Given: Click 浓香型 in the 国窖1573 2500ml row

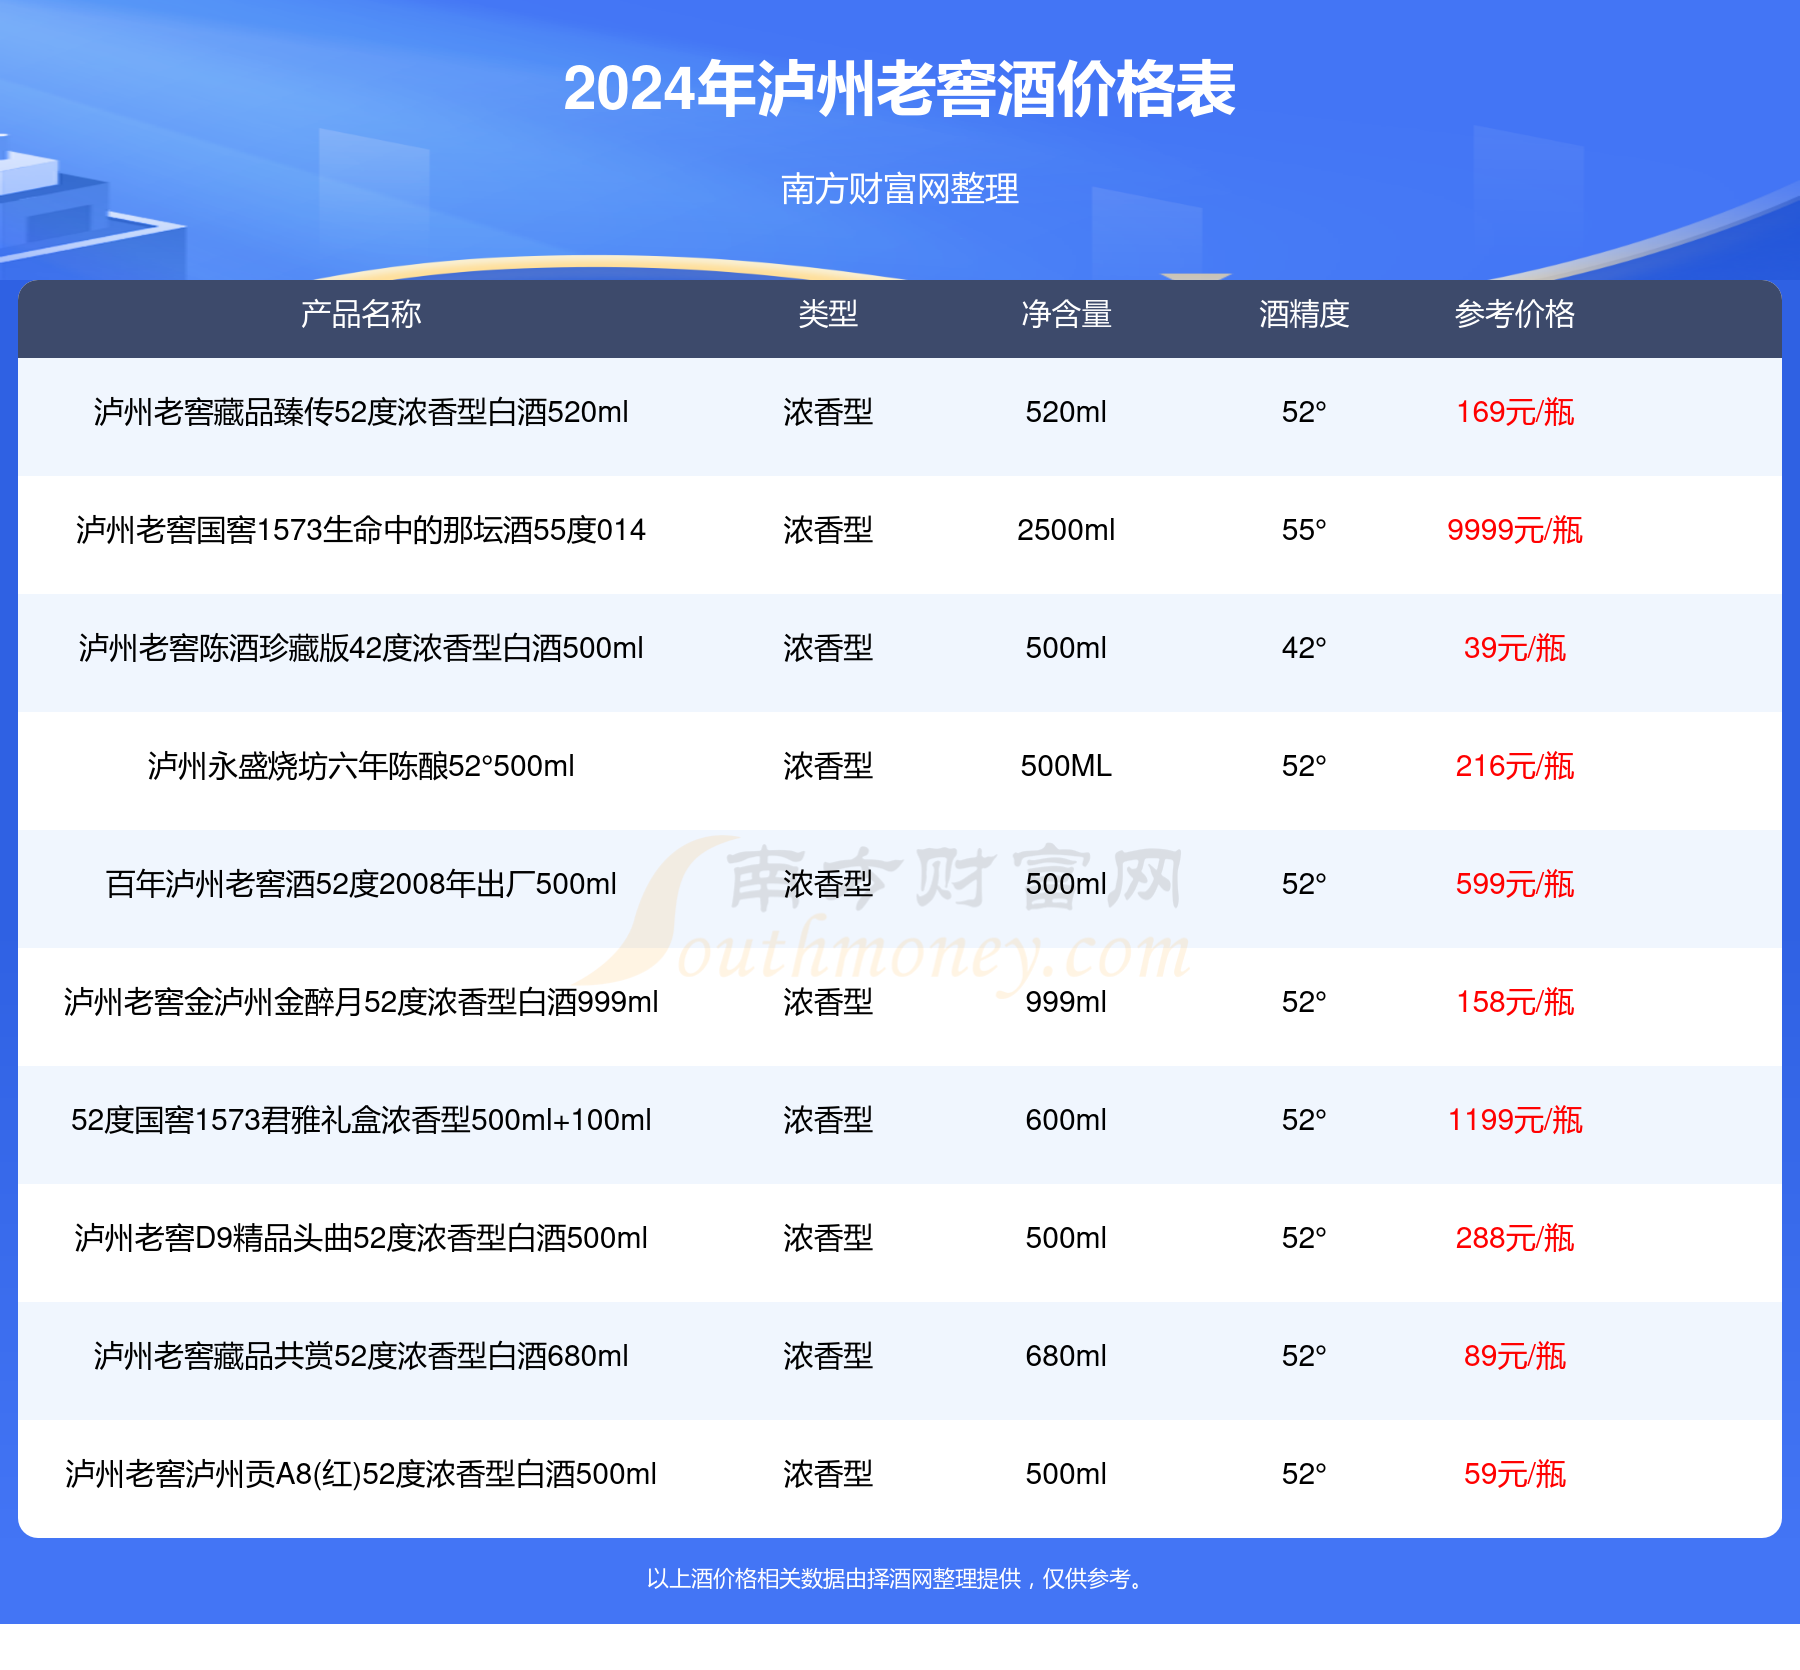Looking at the screenshot, I should (828, 530).
